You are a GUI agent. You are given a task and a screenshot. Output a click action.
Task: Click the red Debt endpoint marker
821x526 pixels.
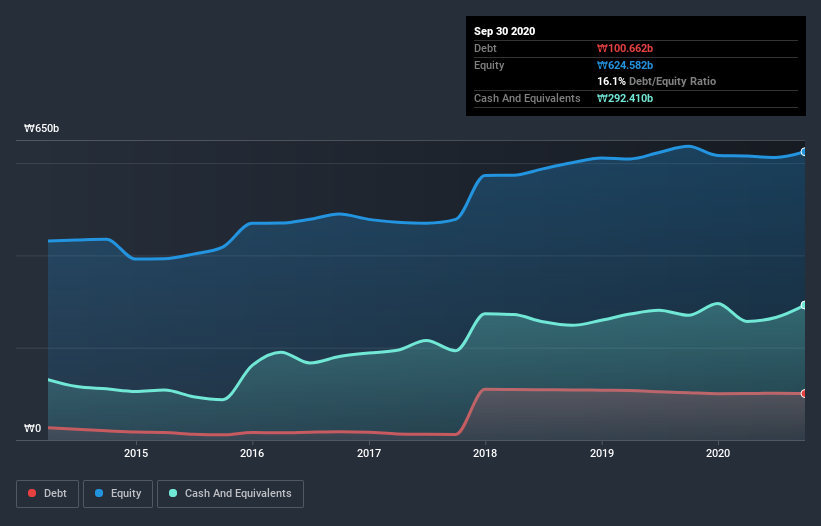804,394
